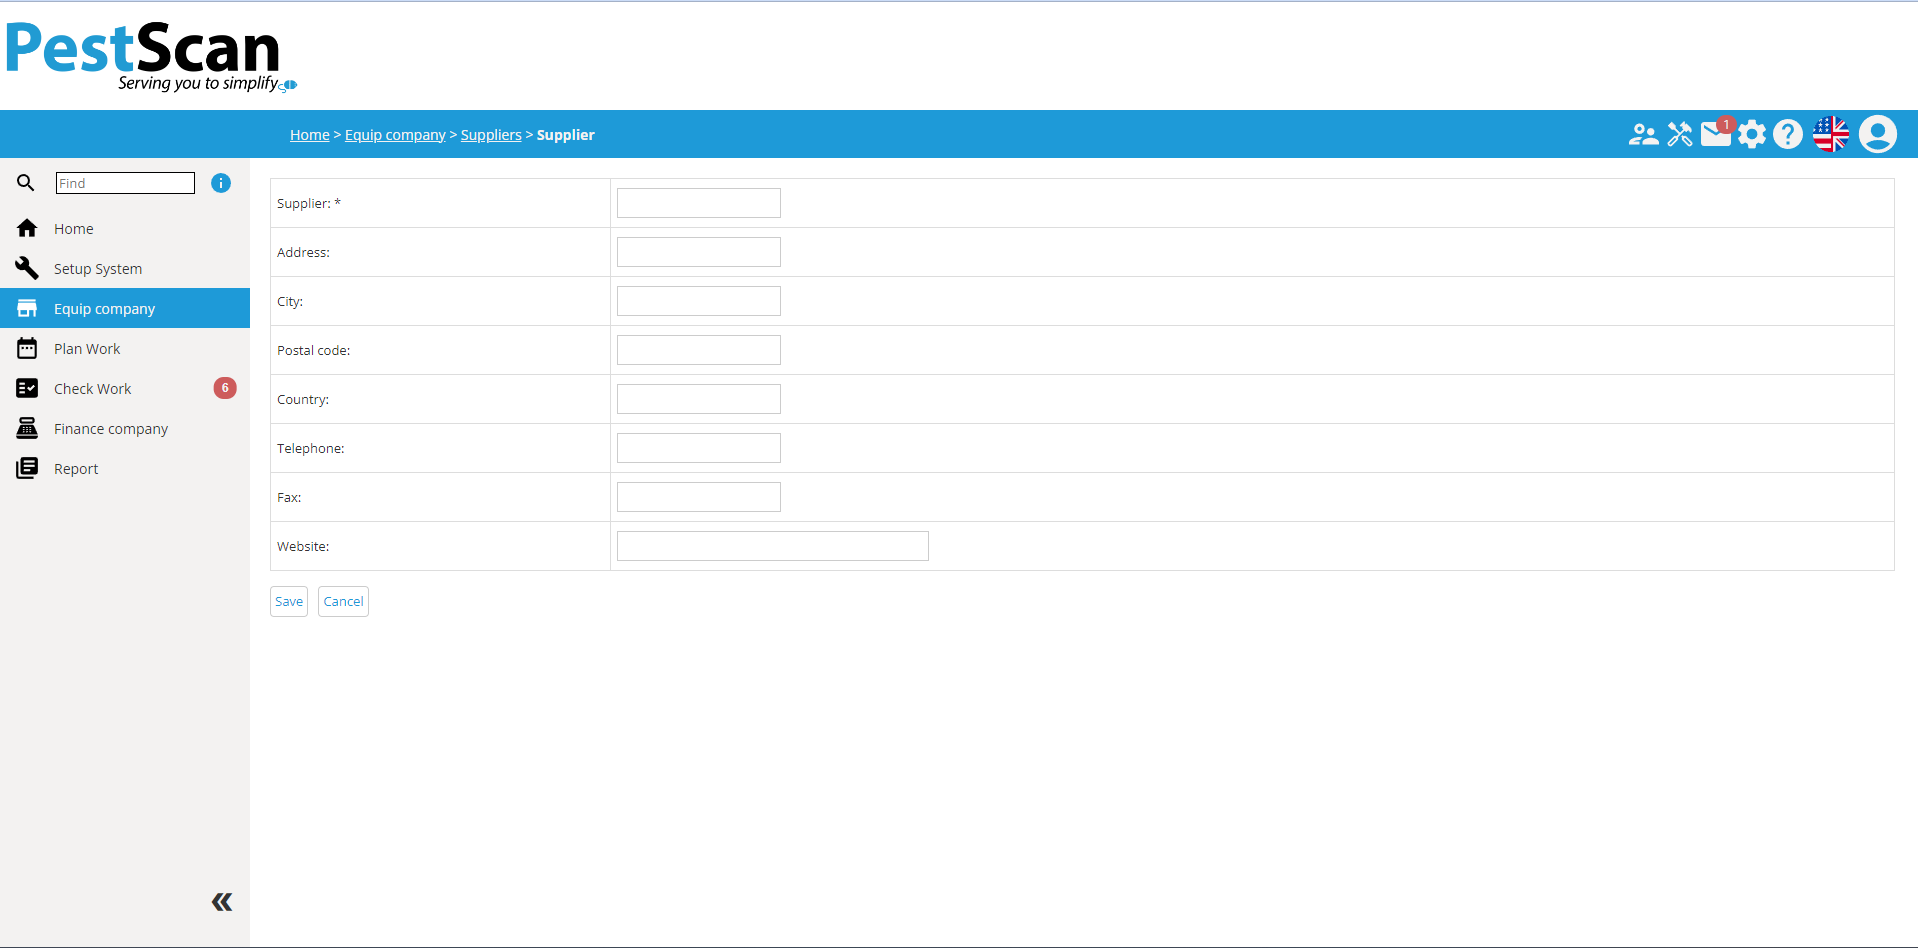Focus the Supplier name input field
This screenshot has height=948, width=1918.
699,203
